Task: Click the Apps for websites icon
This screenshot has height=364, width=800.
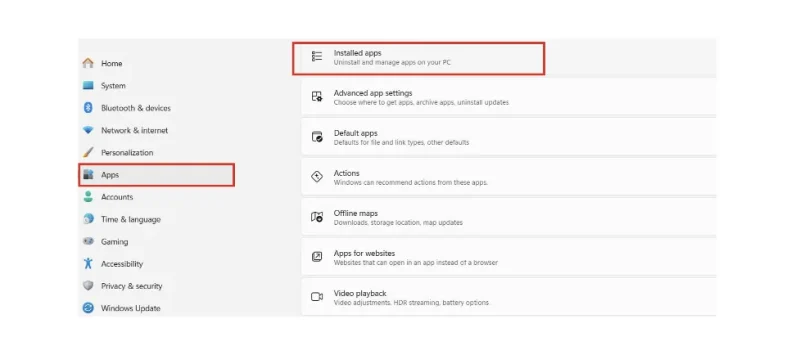Action: tap(317, 257)
